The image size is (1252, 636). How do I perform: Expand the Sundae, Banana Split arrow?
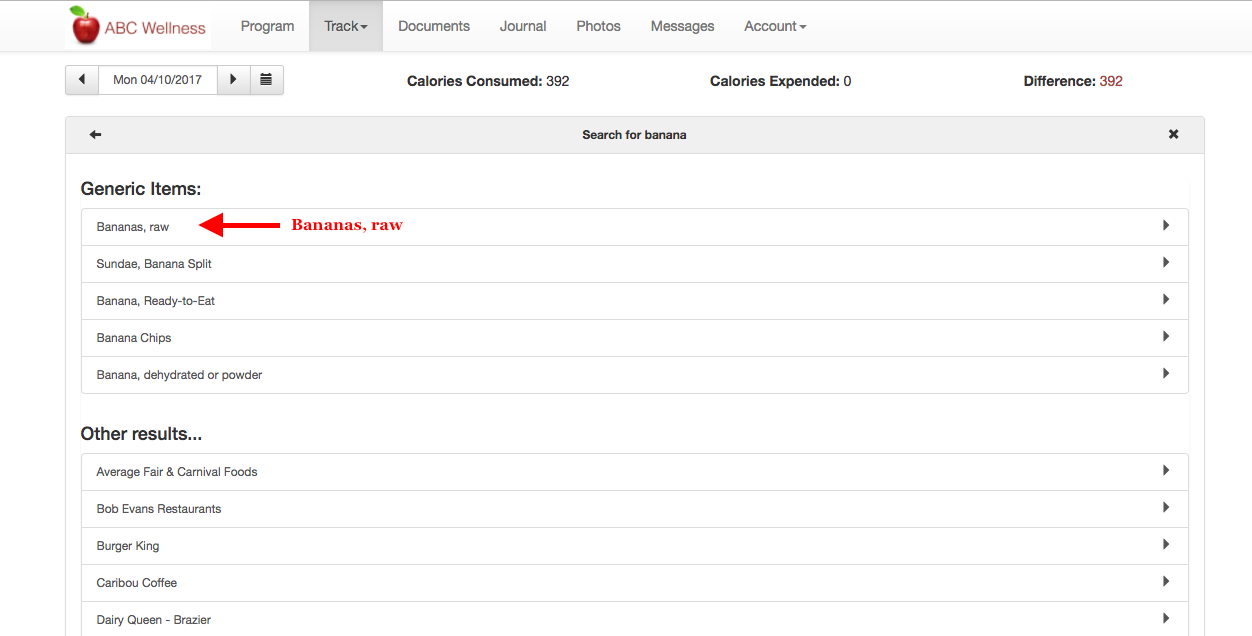tap(1165, 263)
